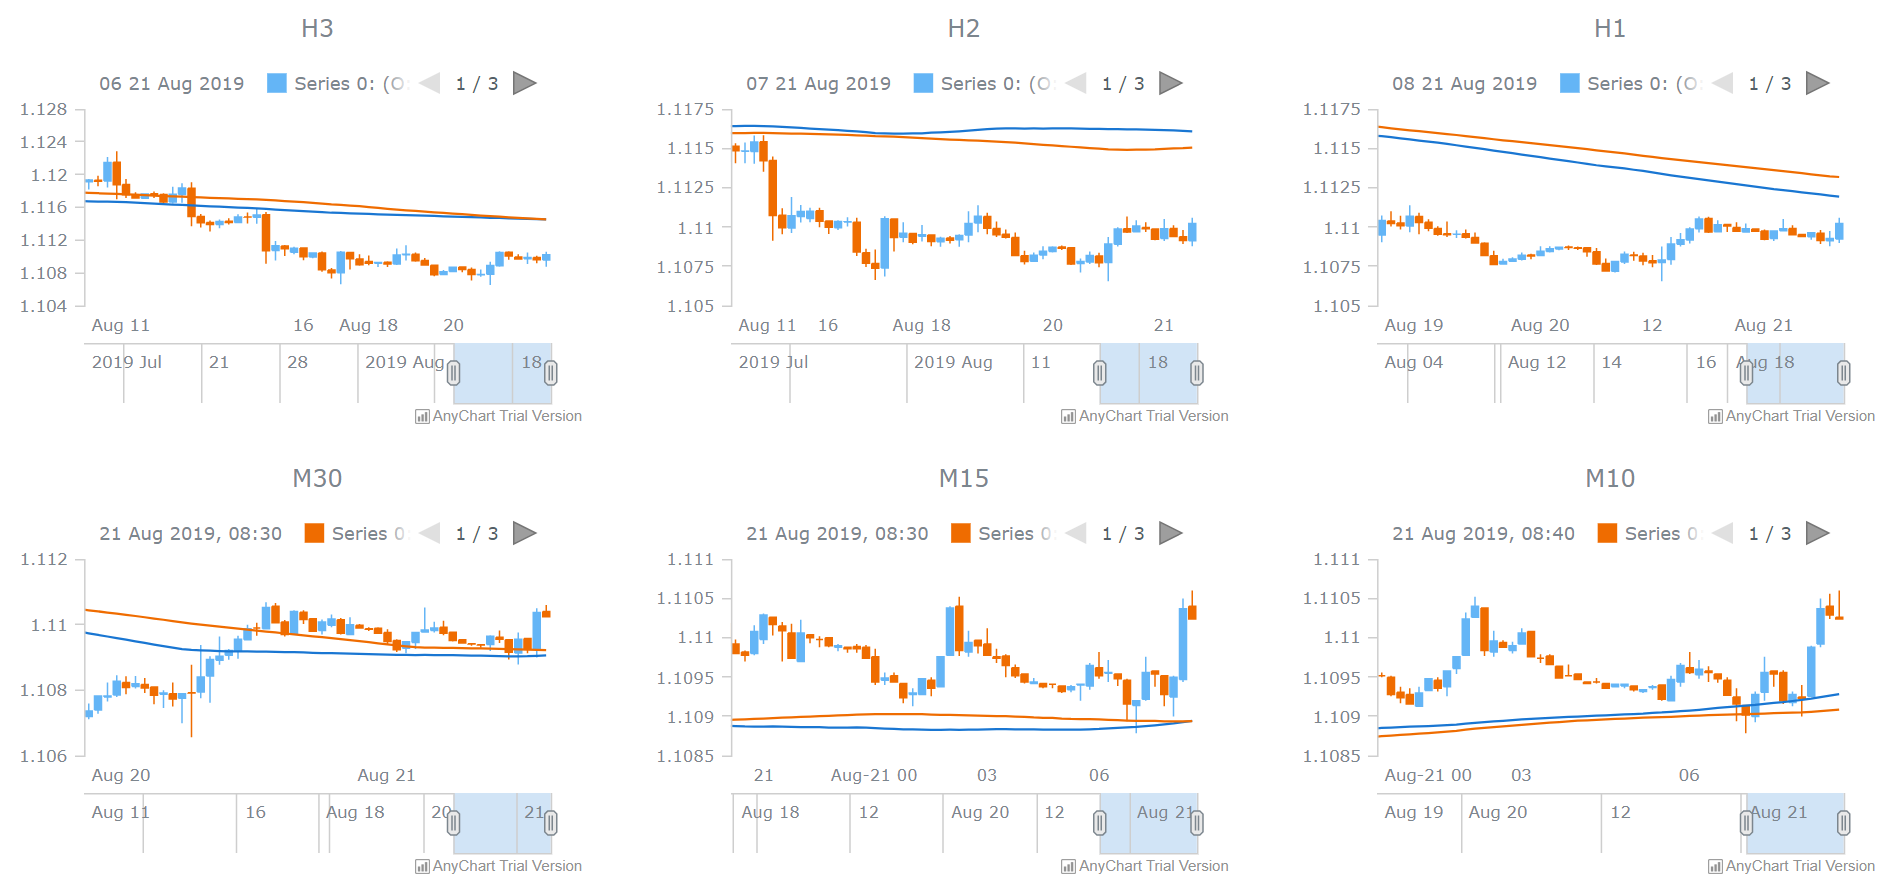Click the AnyChart bar-chart icon under the H3 chart
The height and width of the screenshot is (881, 1889).
click(421, 416)
